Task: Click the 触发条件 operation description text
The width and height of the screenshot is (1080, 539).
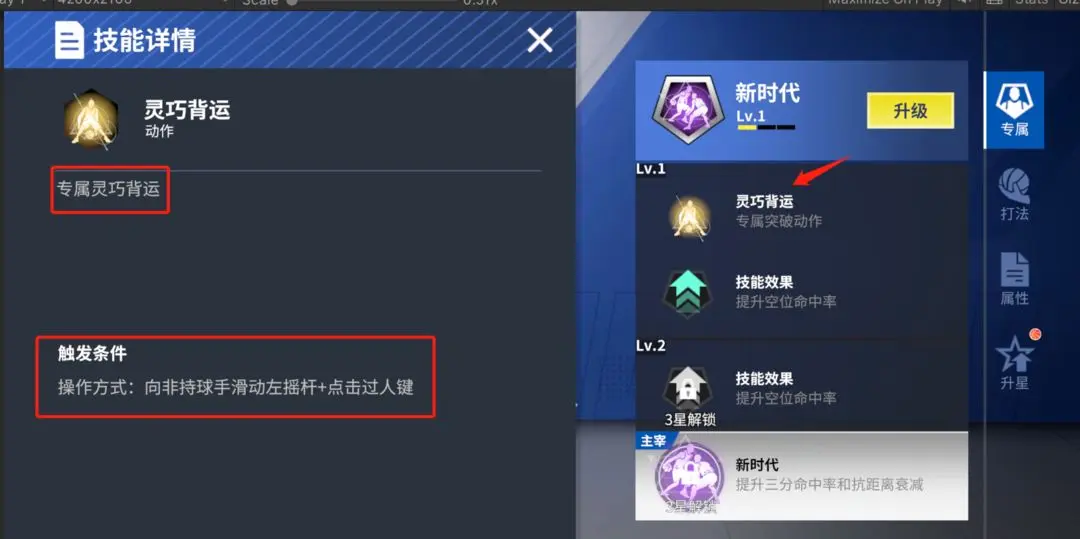Action: [x=236, y=388]
